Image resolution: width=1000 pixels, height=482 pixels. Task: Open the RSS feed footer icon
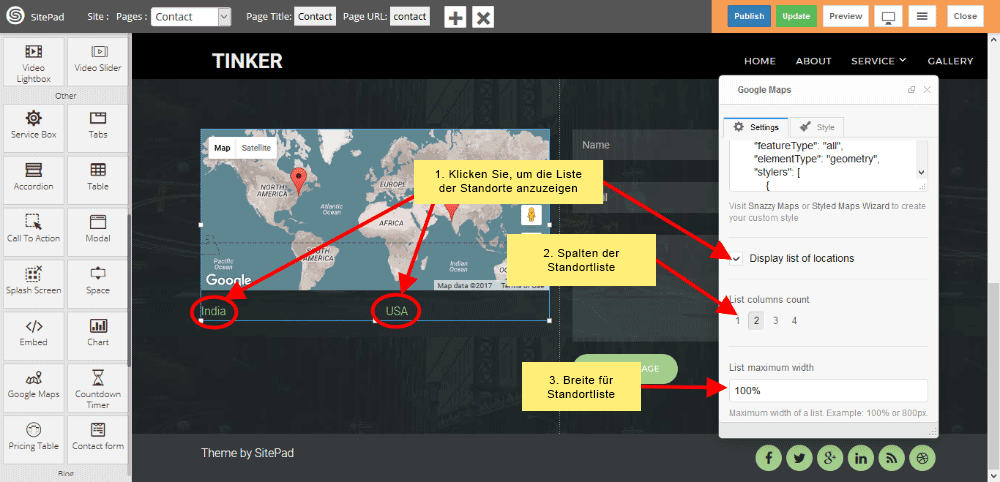pos(892,457)
